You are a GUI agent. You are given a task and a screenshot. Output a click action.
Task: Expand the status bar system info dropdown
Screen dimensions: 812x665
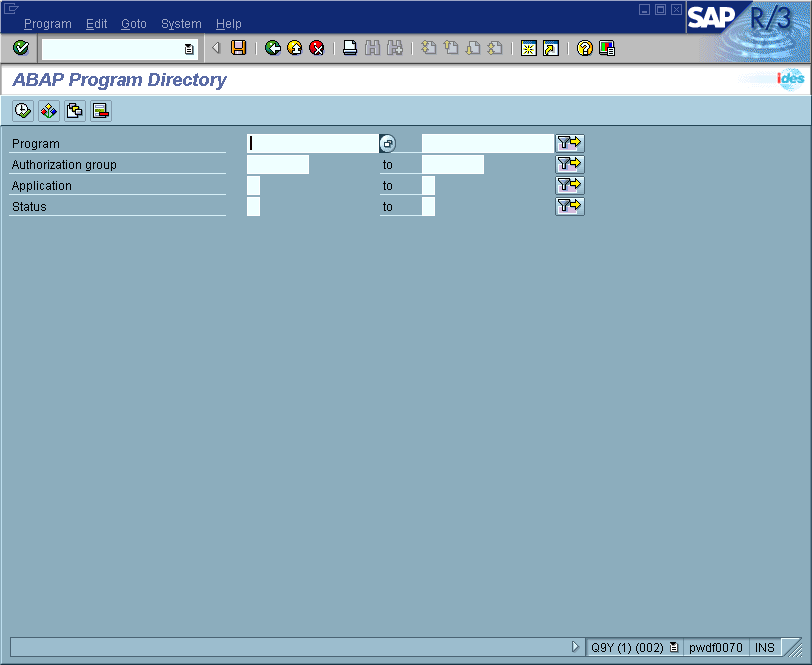(674, 647)
